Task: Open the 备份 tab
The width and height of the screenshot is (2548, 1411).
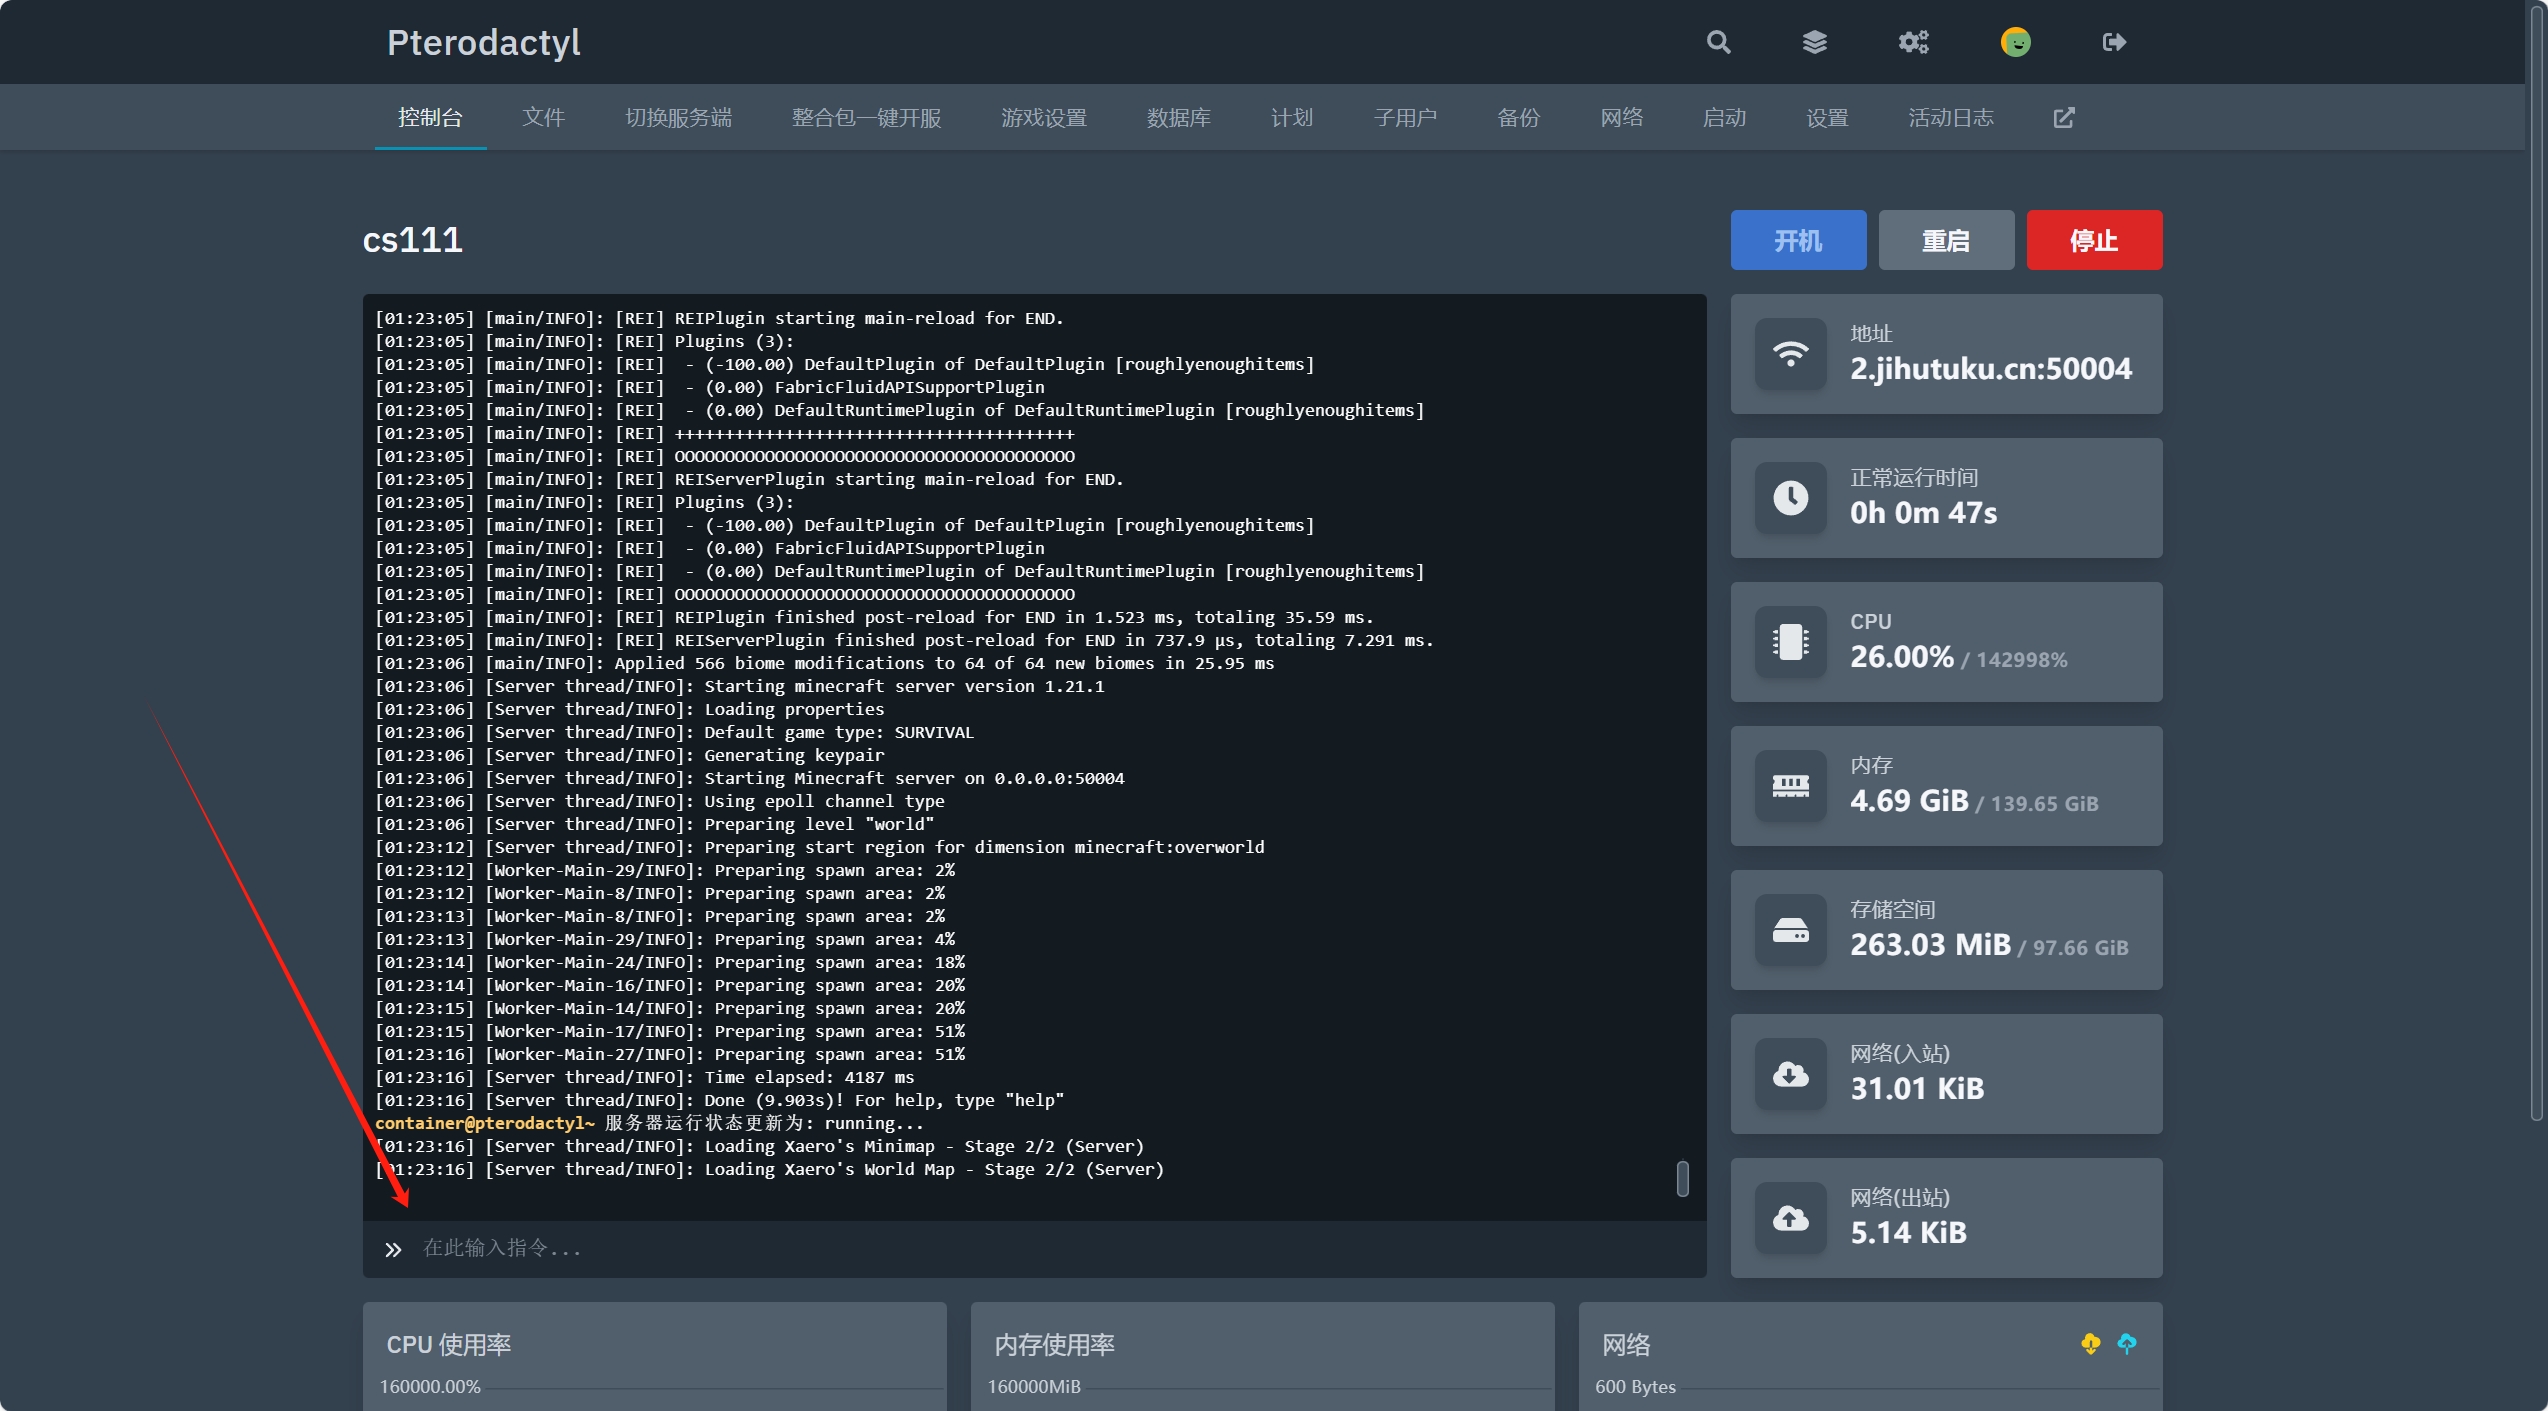Action: pyautogui.click(x=1518, y=118)
